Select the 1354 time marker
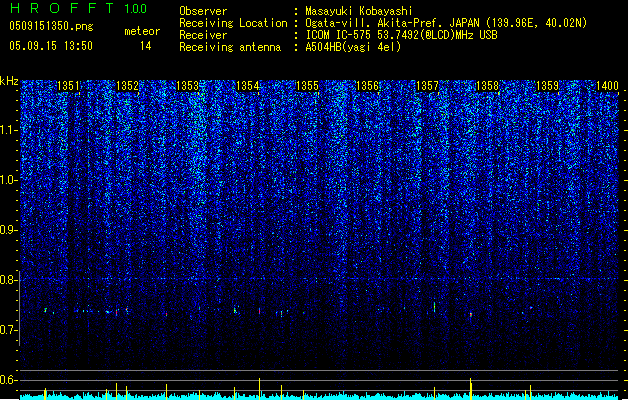Viewport: 629px width, 400px height. (x=248, y=86)
